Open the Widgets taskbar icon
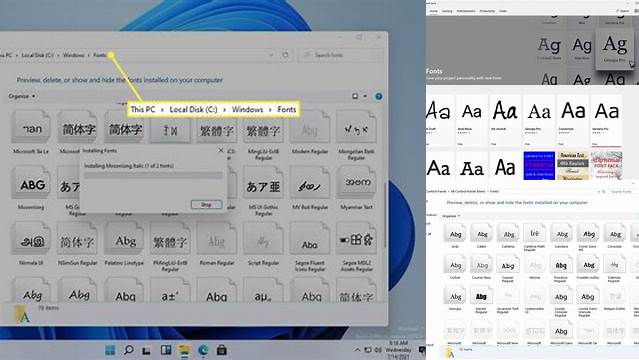This screenshot has width=639, height=360. pyautogui.click(x=166, y=350)
